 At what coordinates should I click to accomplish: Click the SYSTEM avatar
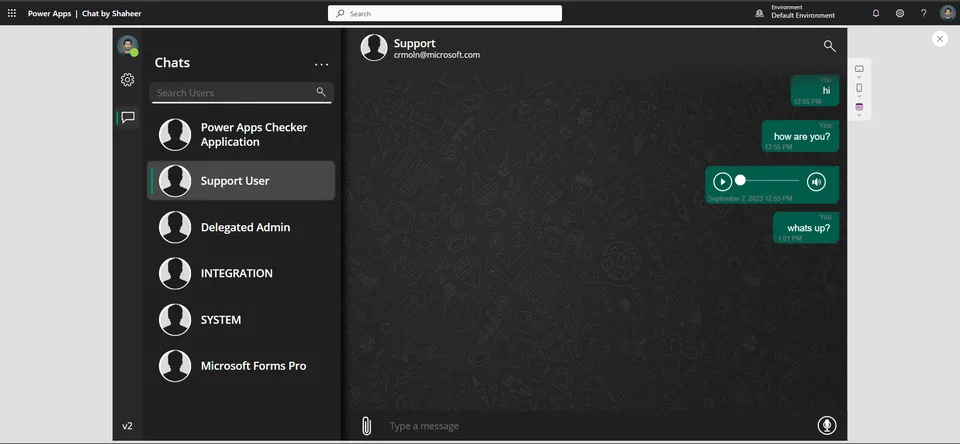[x=175, y=320]
